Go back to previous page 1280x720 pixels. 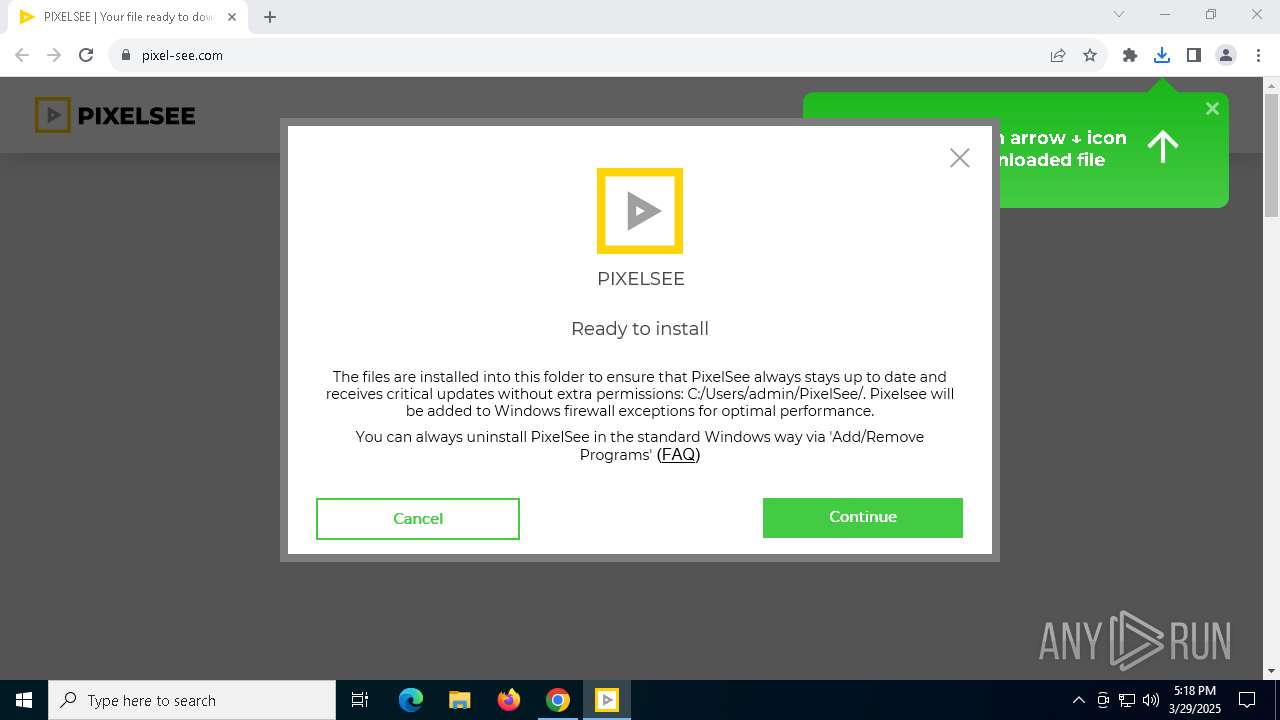pos(22,55)
